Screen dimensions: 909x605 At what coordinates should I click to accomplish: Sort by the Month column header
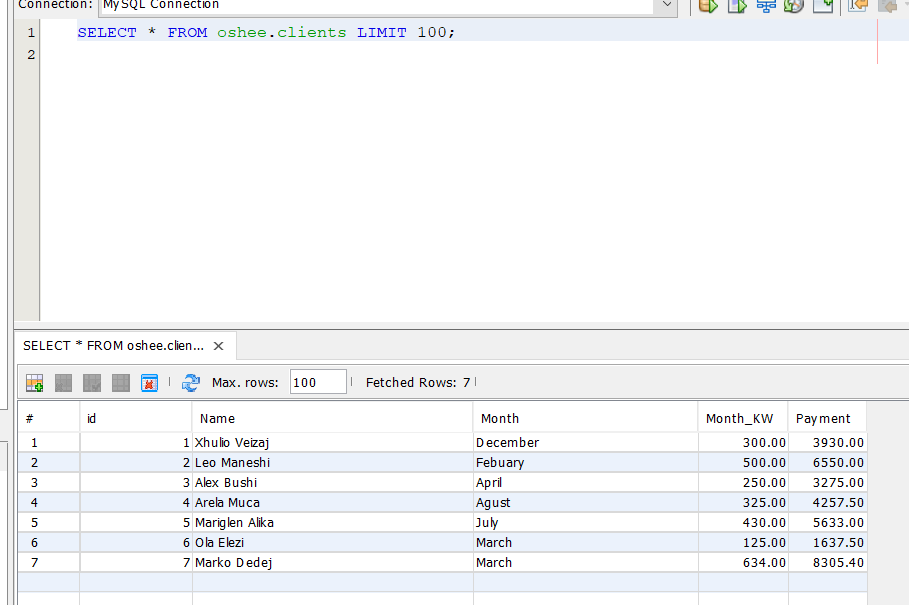coord(586,418)
